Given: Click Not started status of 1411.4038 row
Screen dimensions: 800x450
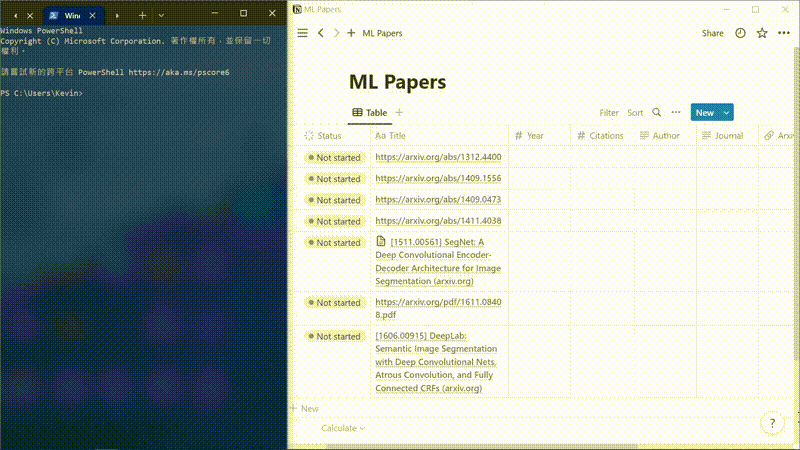Looking at the screenshot, I should [x=335, y=221].
